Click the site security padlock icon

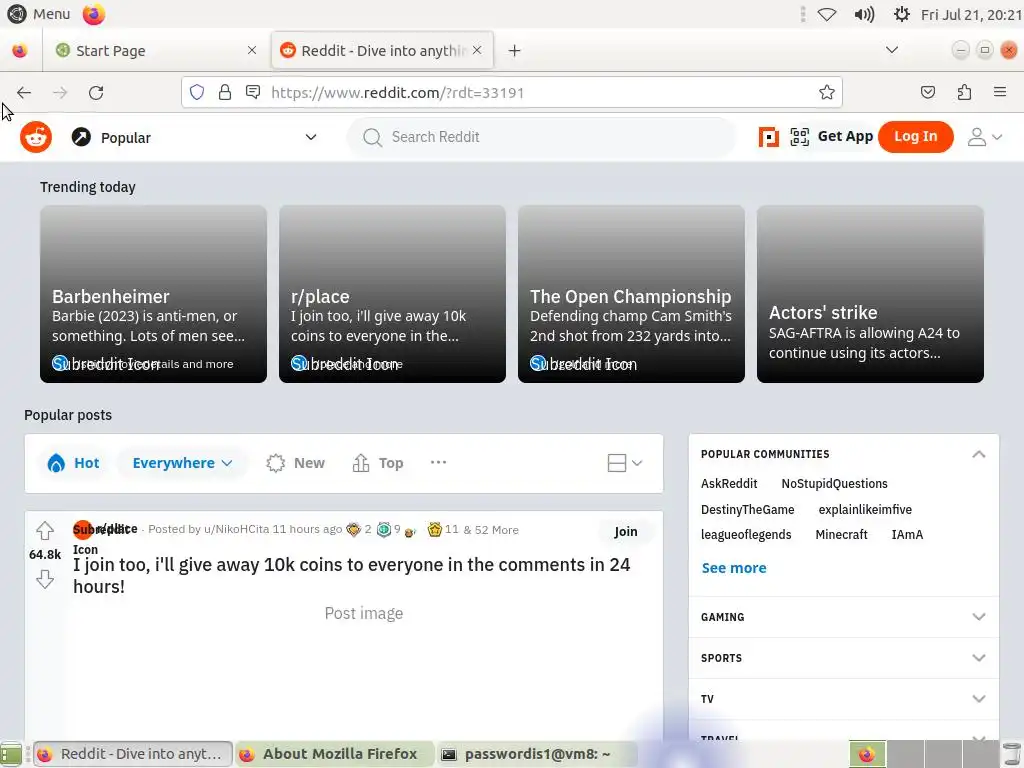[x=225, y=92]
